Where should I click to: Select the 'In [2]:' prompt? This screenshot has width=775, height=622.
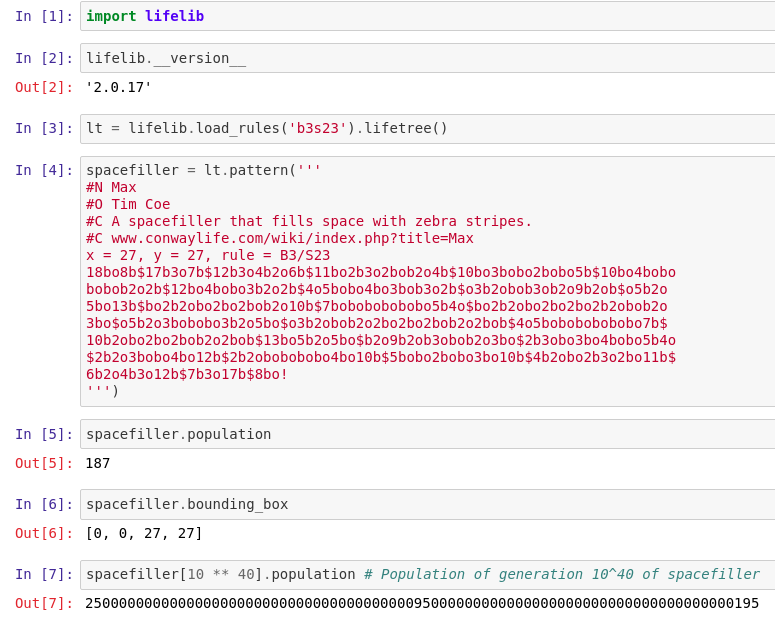pyautogui.click(x=44, y=58)
